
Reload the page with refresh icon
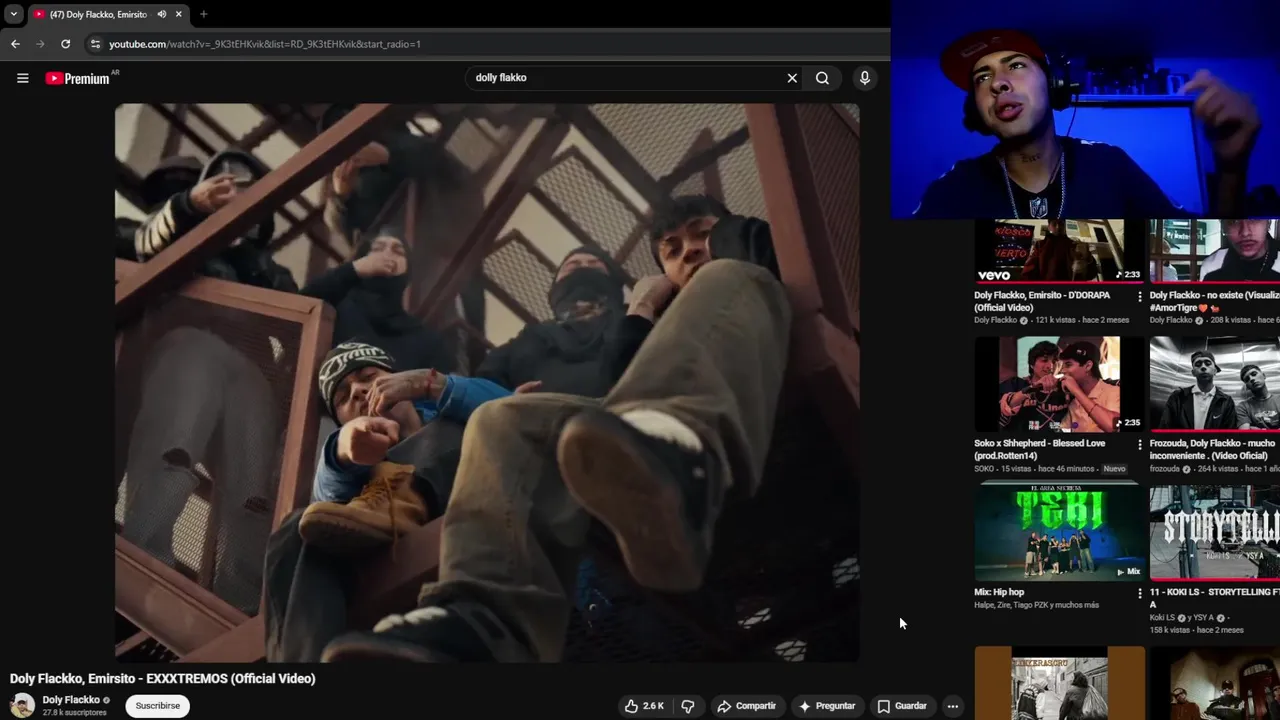(66, 44)
